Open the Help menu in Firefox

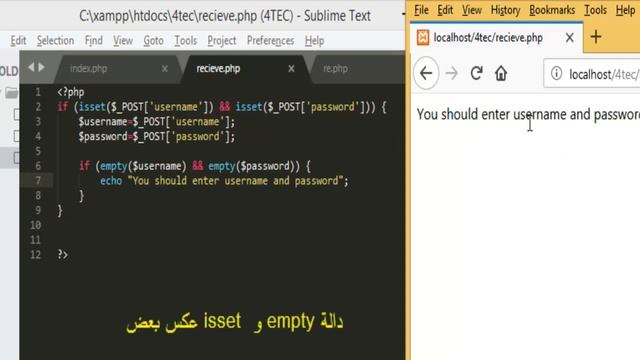625,10
